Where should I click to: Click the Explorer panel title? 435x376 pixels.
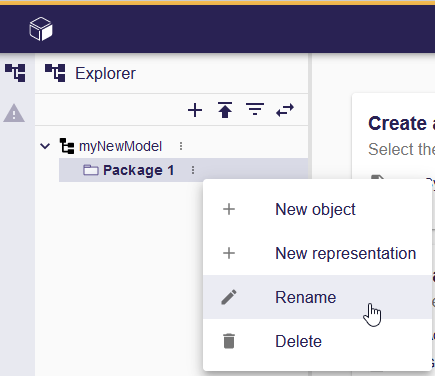tap(105, 73)
